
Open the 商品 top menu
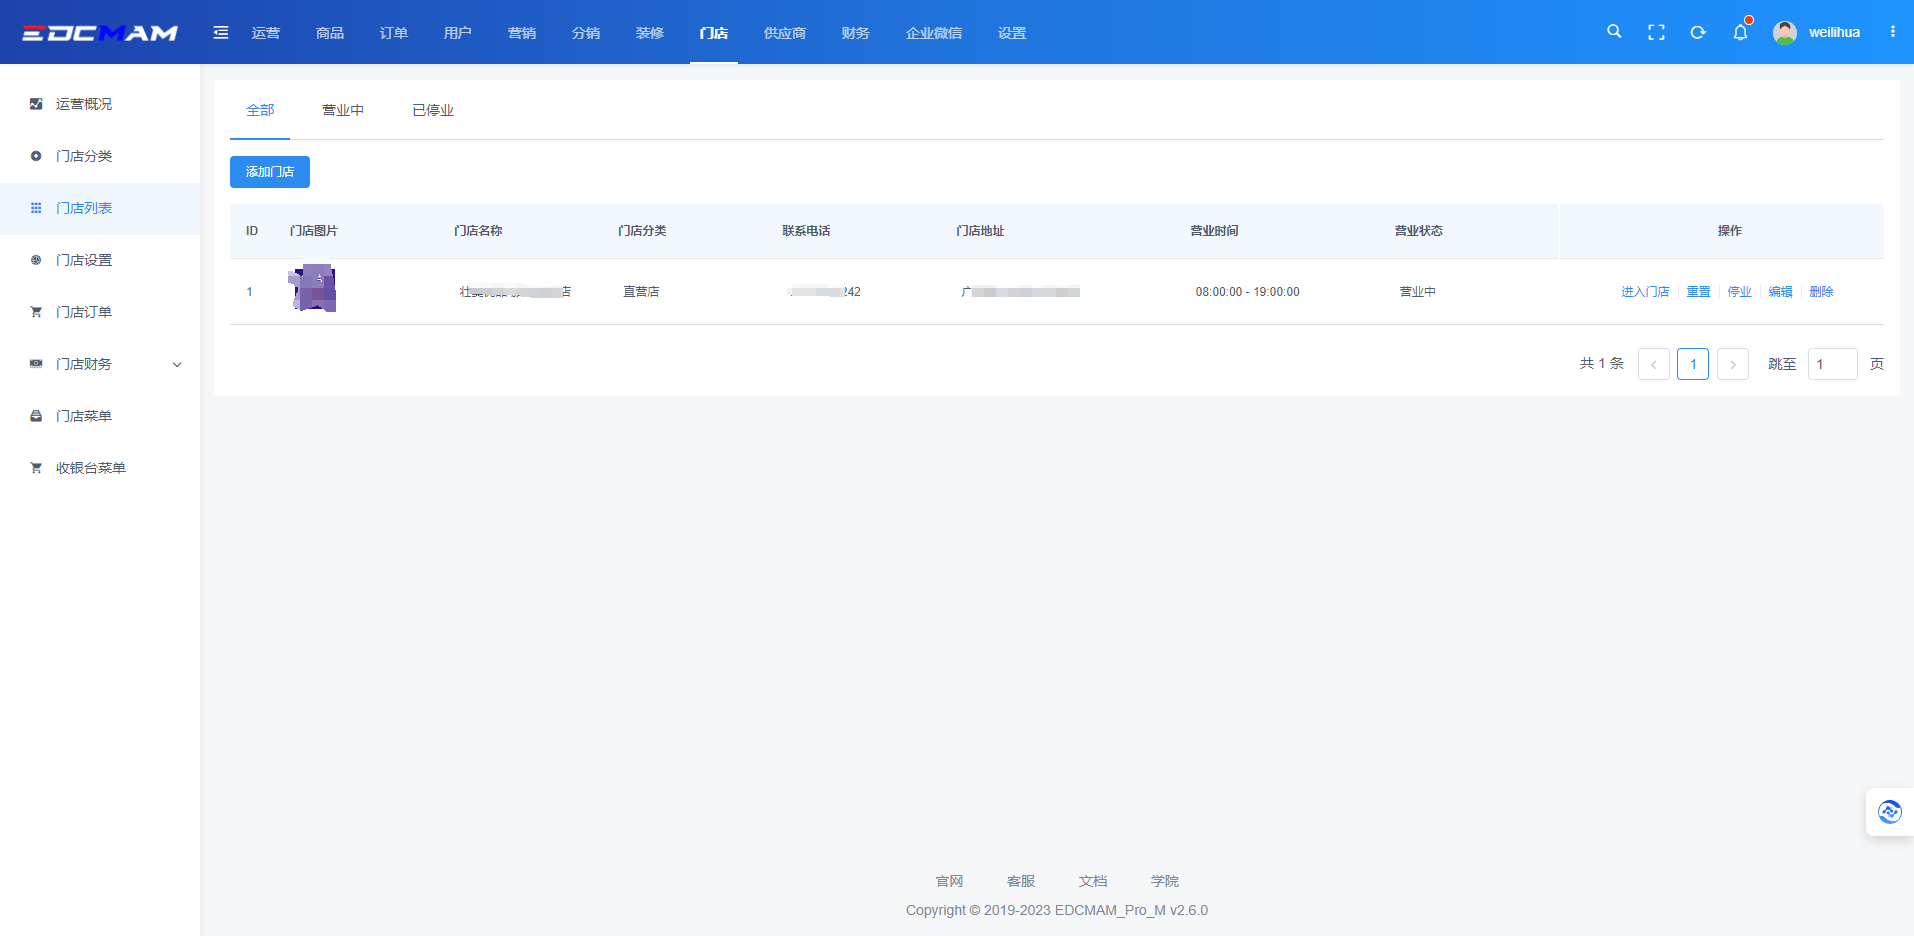330,33
